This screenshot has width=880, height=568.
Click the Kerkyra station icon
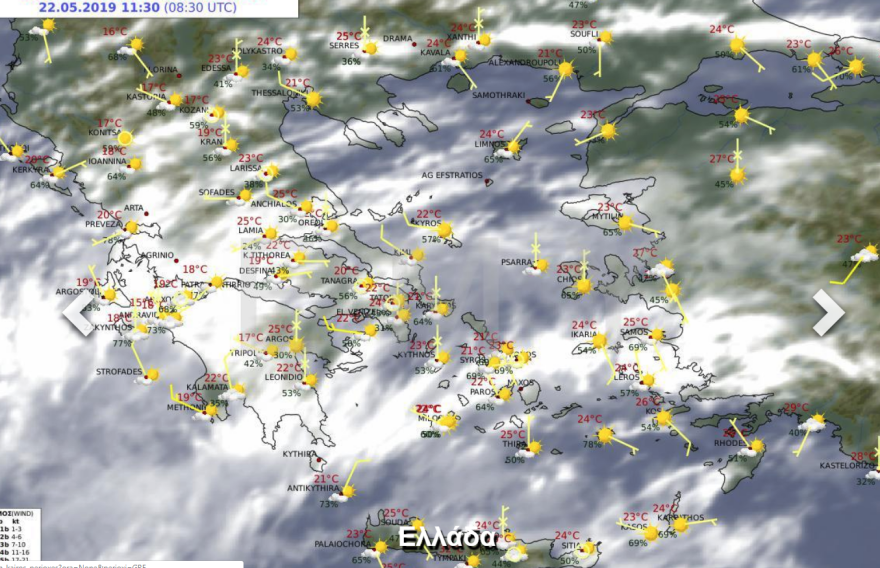pos(58,173)
